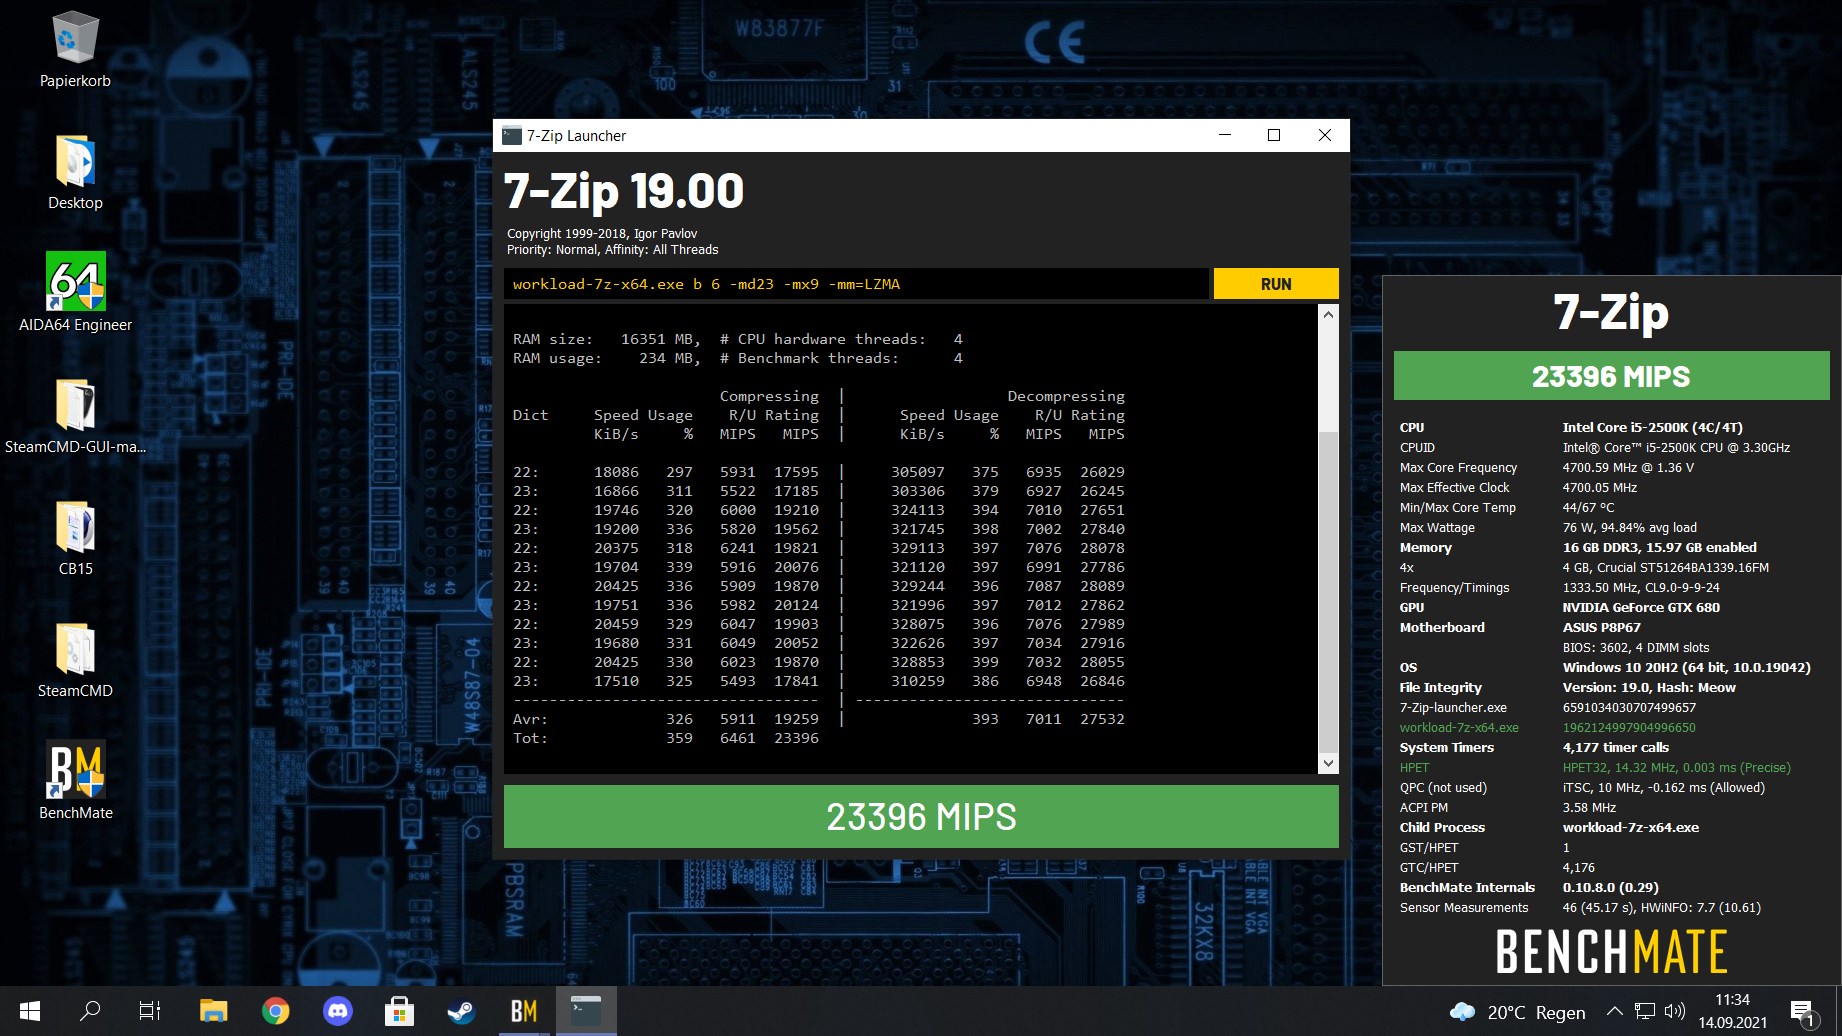Click the green 23396 MIPS result bar in launcher
1842x1036 pixels.
point(921,817)
